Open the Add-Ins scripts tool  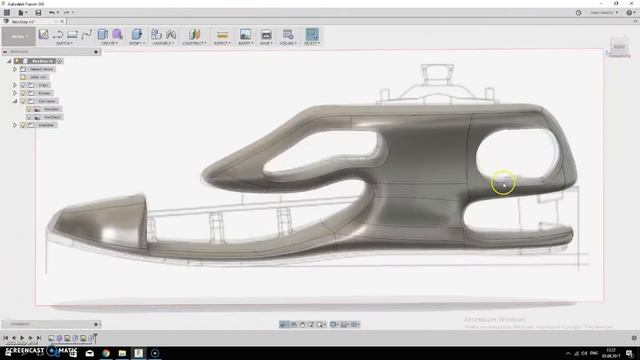[288, 34]
